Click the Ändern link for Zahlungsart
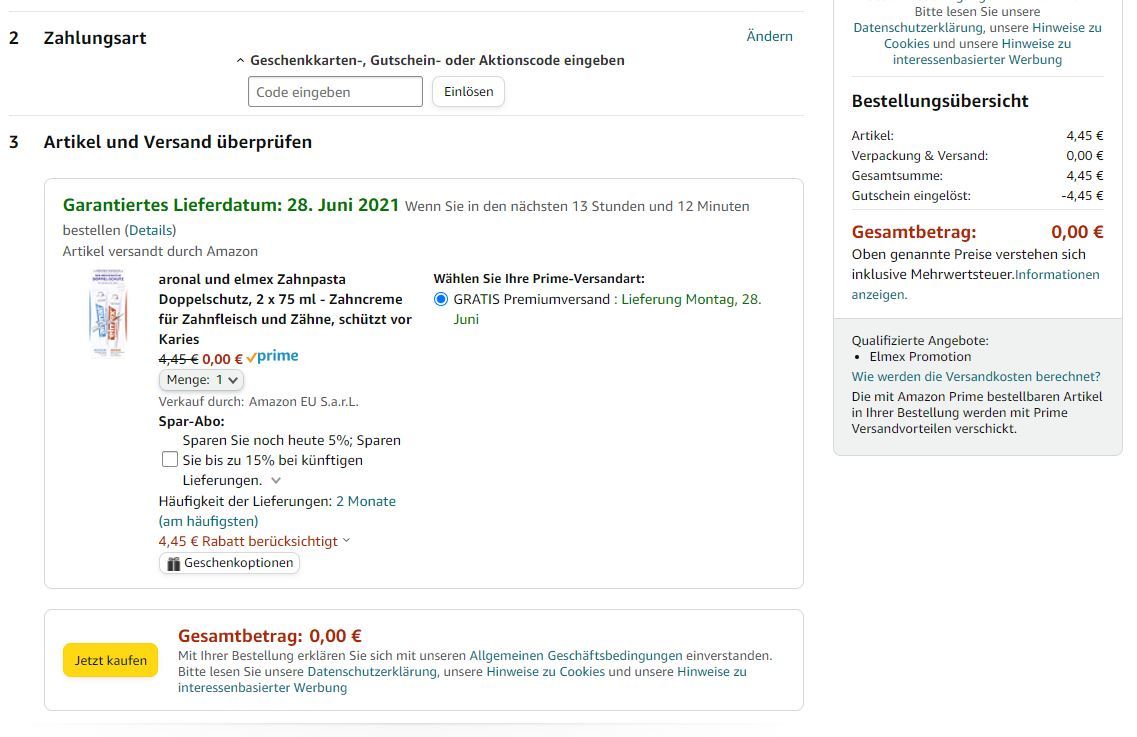 [x=769, y=36]
